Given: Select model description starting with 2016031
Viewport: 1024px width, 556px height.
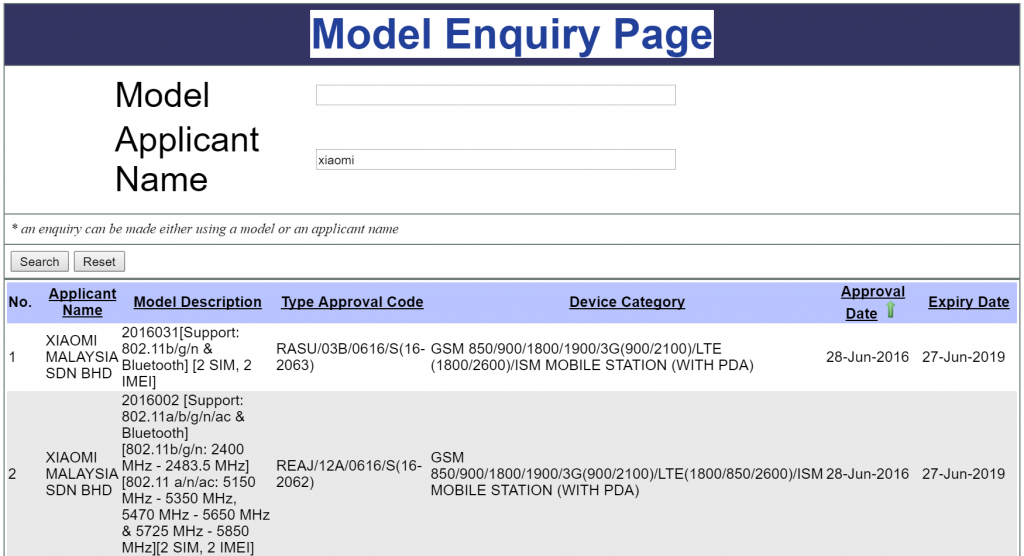Looking at the screenshot, I should [187, 357].
